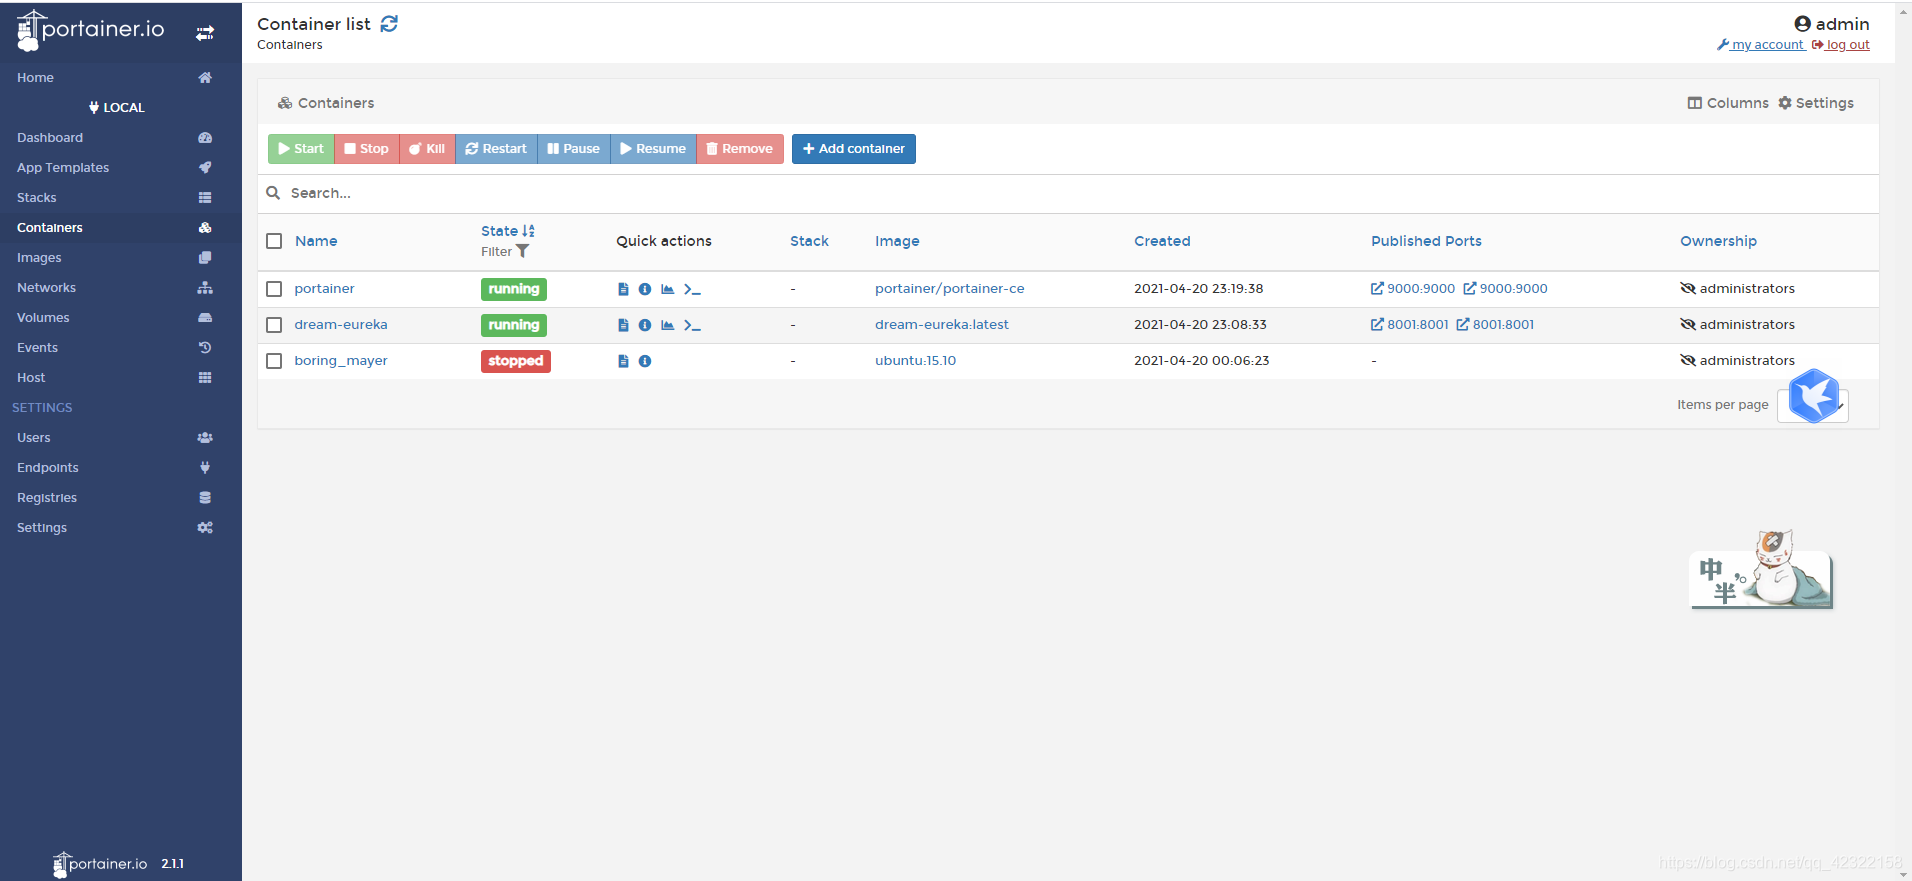The image size is (1912, 881).
Task: Open console icon for portainer container
Action: click(692, 289)
